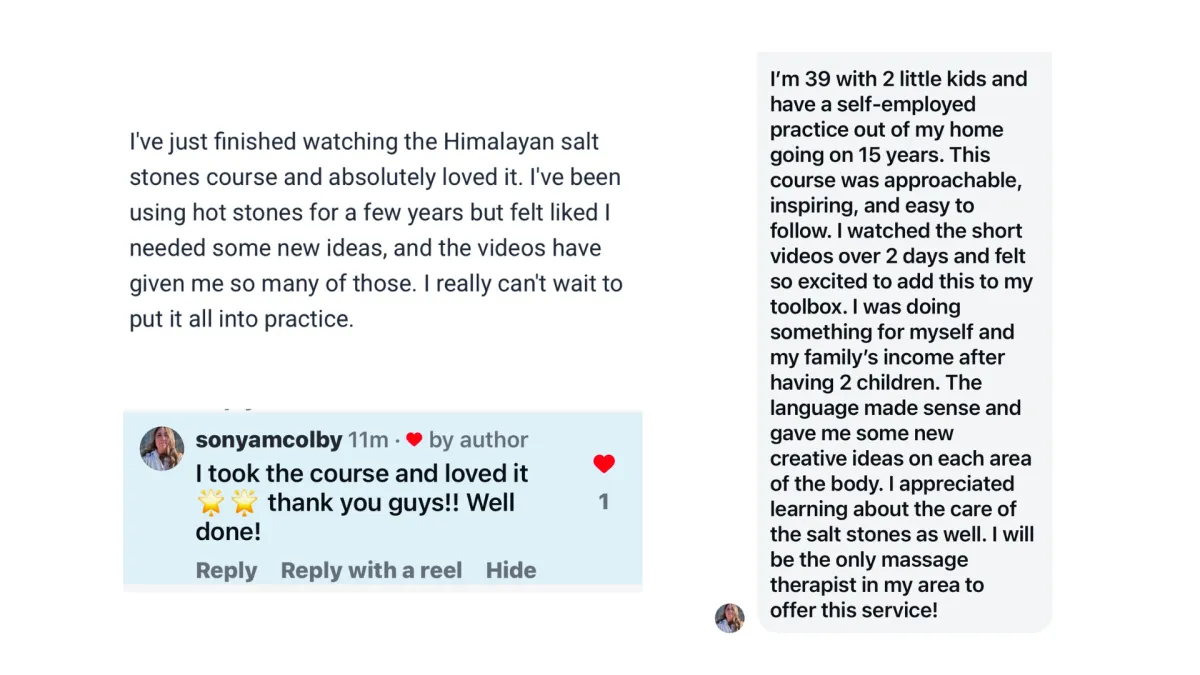Click the 'I took the course and loved it' text
The width and height of the screenshot is (1200, 675).
[362, 473]
